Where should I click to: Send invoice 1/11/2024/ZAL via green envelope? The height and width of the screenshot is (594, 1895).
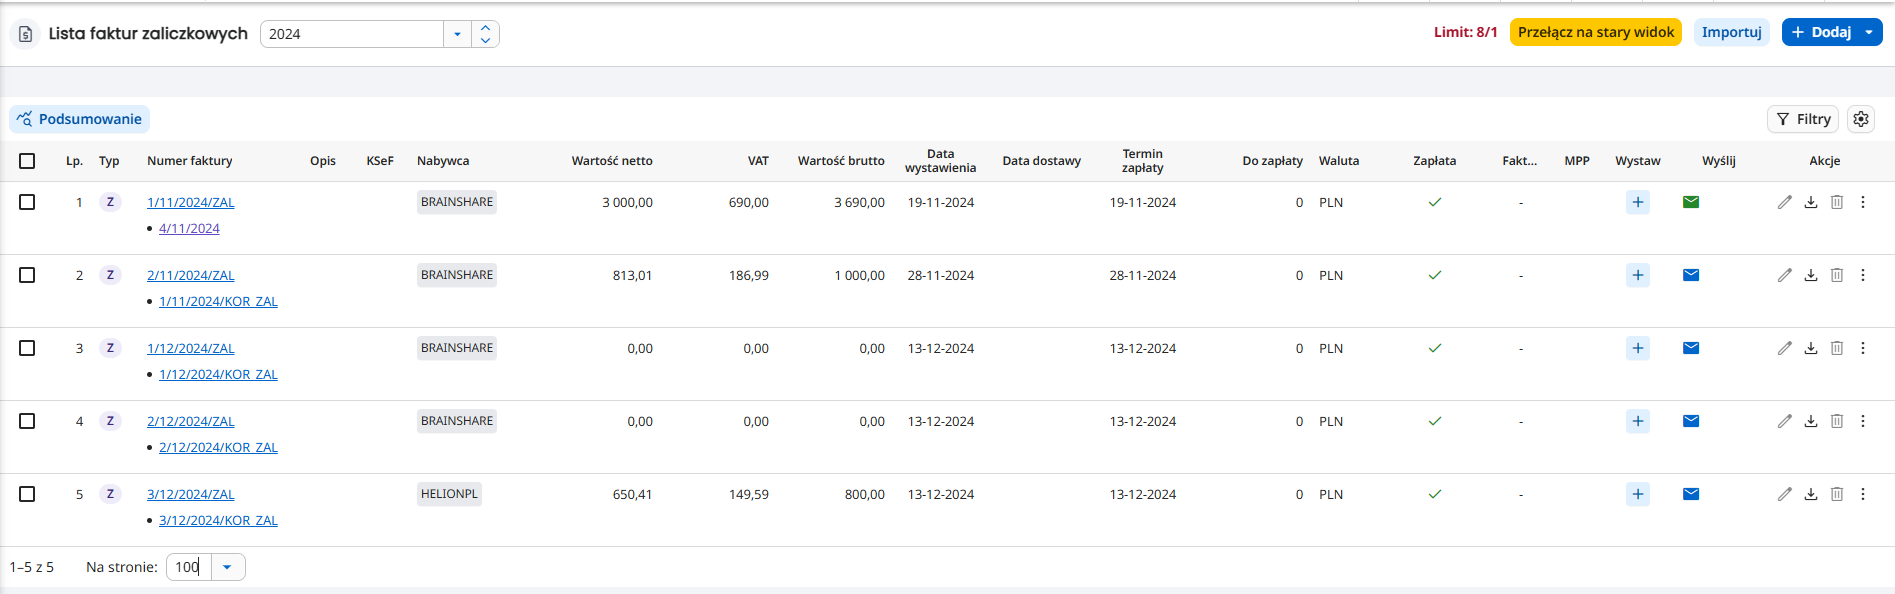click(1691, 202)
